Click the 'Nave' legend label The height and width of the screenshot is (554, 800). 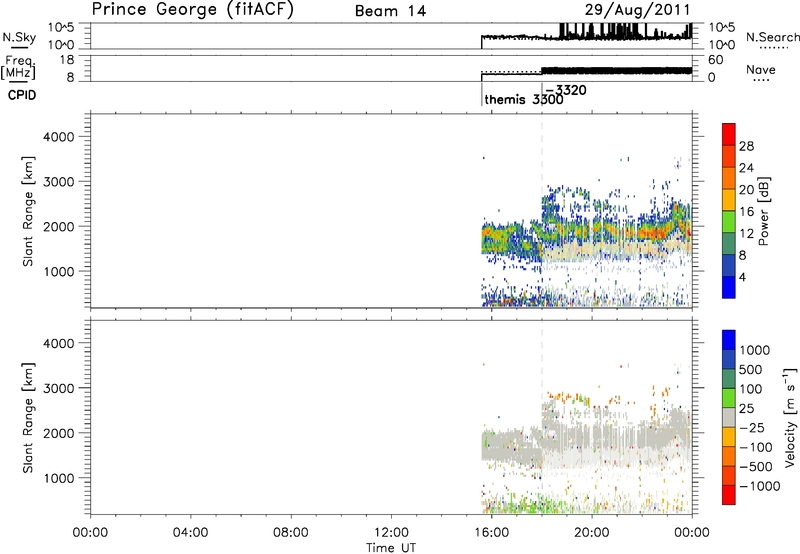tap(761, 69)
